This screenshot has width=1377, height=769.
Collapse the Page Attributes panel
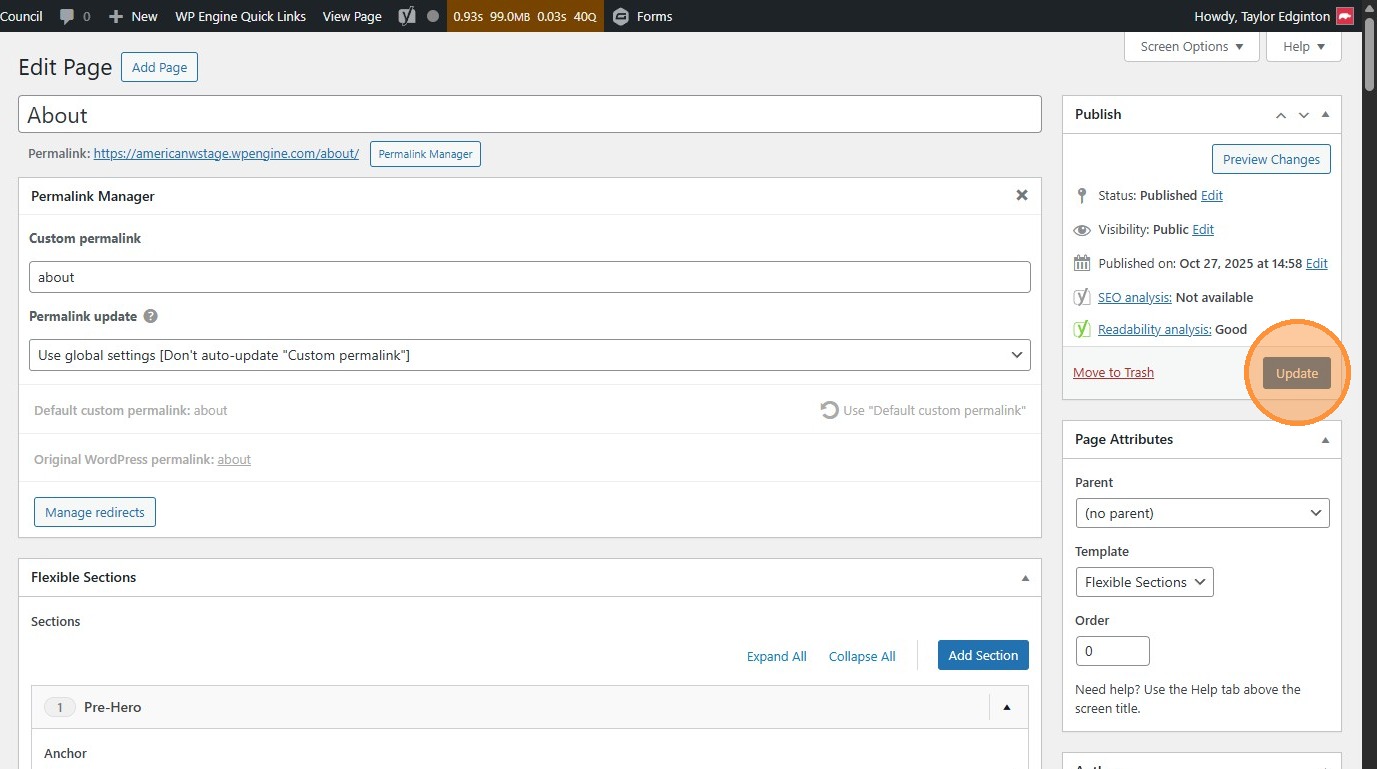1326,440
